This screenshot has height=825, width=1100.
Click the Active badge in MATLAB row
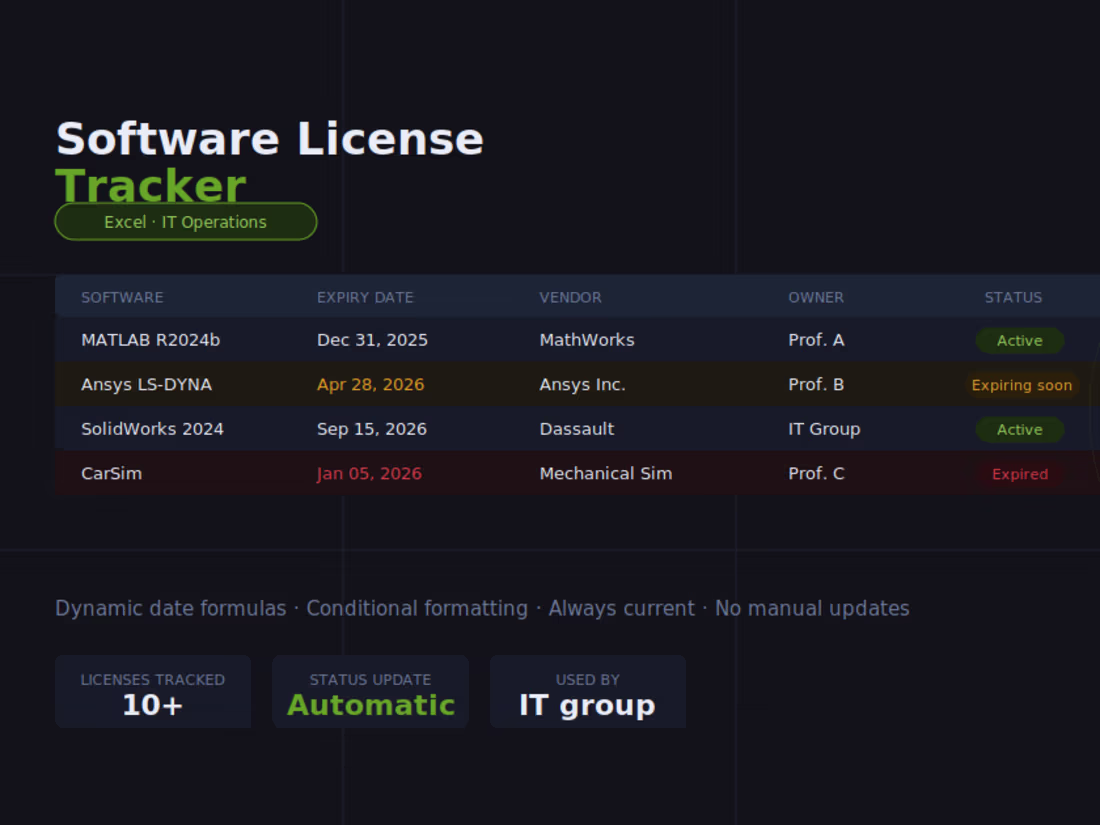point(1020,340)
